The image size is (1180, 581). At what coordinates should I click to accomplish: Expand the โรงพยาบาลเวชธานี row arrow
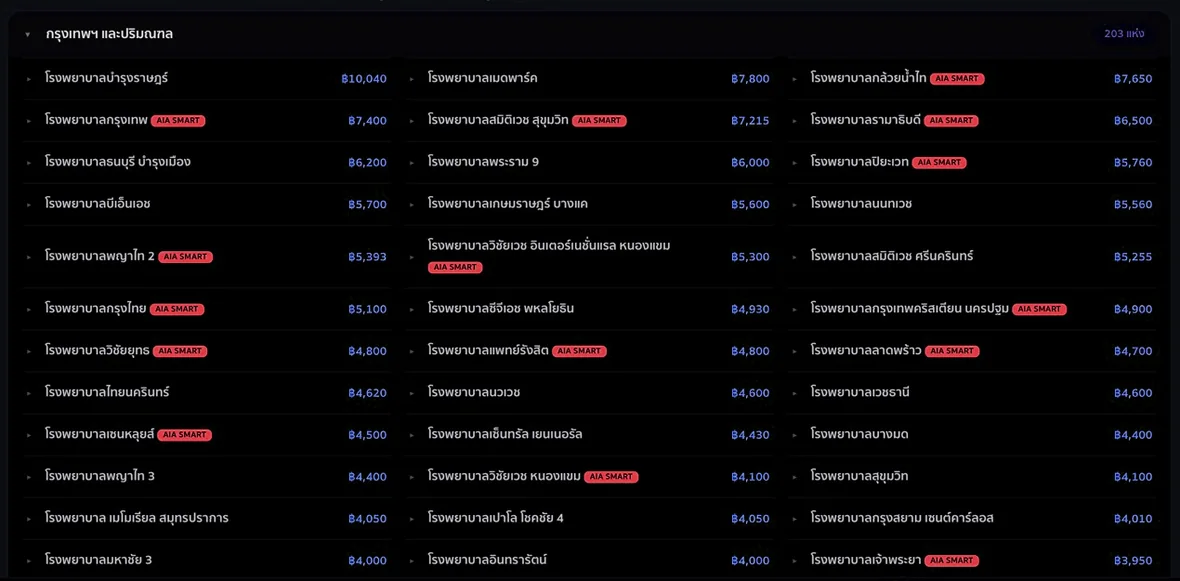(795, 393)
